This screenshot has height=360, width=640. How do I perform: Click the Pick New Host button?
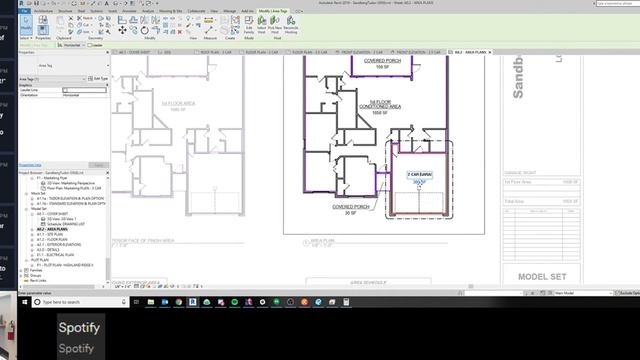pos(275,25)
